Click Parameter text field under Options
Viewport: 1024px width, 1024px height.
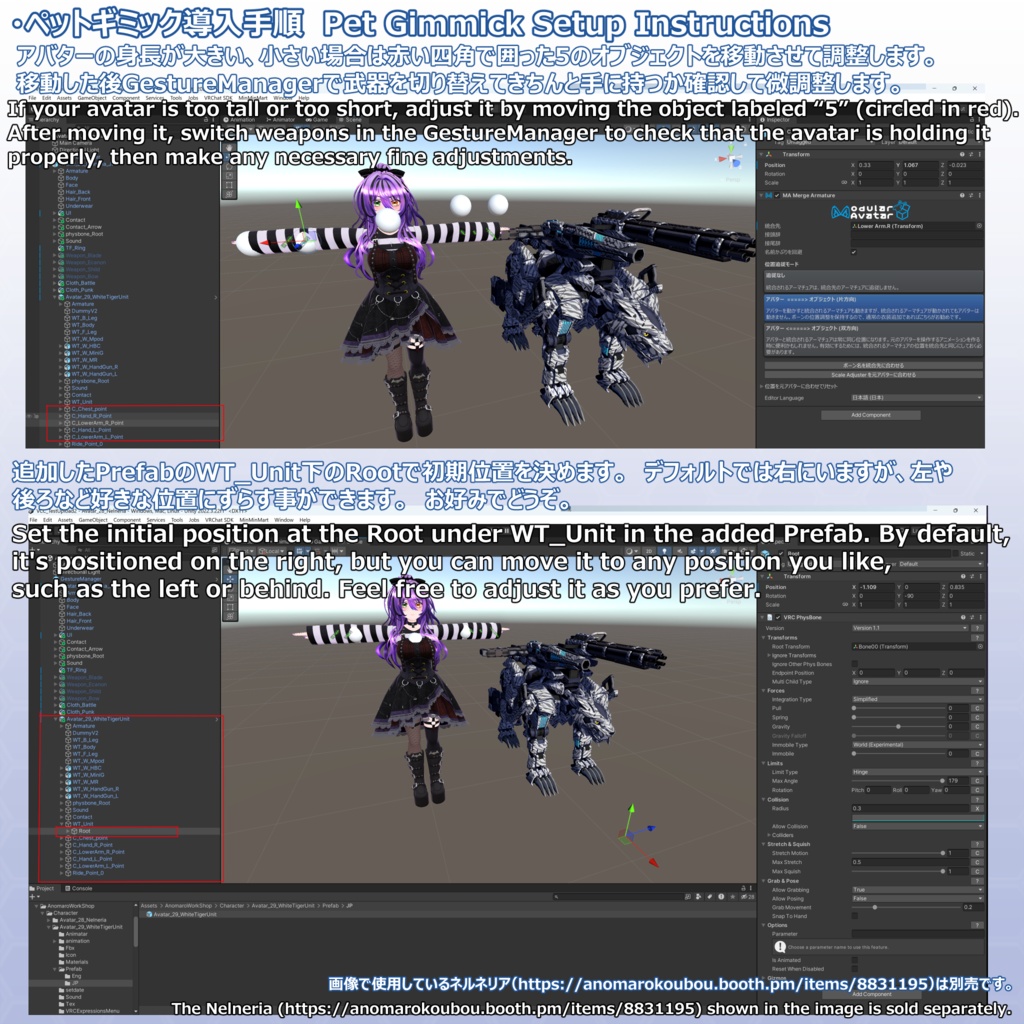[x=917, y=935]
